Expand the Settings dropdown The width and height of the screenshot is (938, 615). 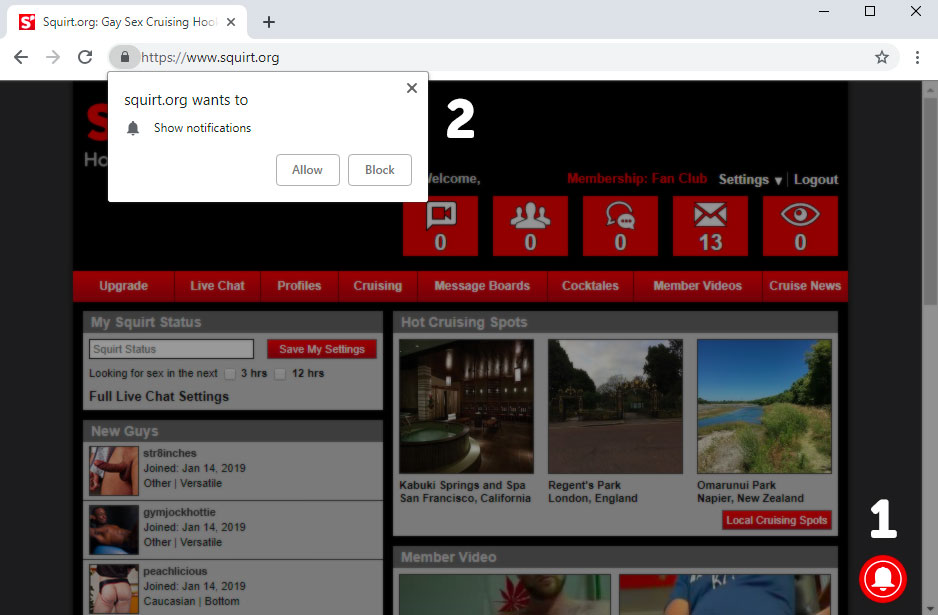[x=750, y=179]
